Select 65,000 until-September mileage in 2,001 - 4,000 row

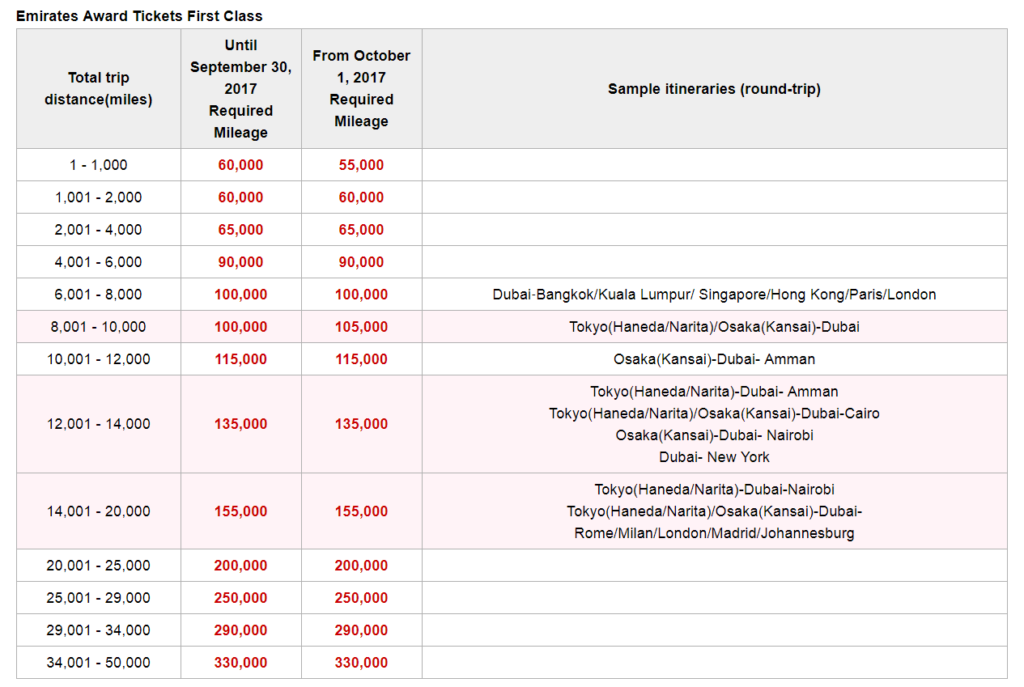pyautogui.click(x=241, y=230)
